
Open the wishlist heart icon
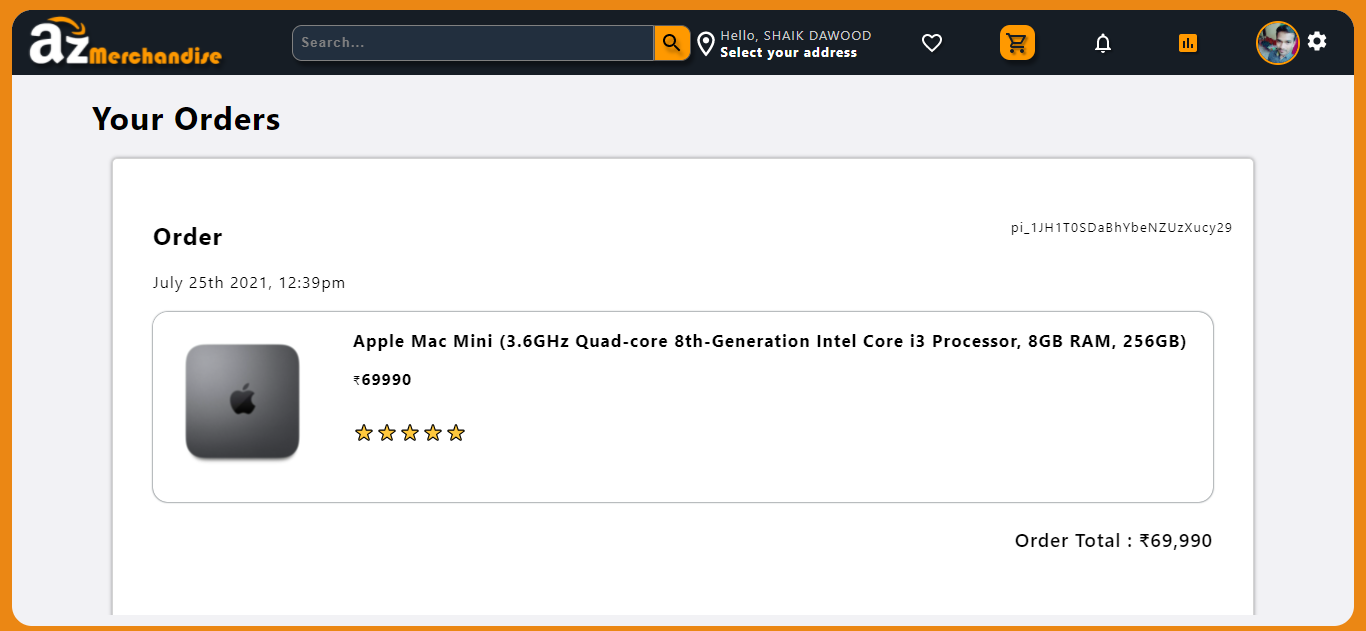pos(932,43)
